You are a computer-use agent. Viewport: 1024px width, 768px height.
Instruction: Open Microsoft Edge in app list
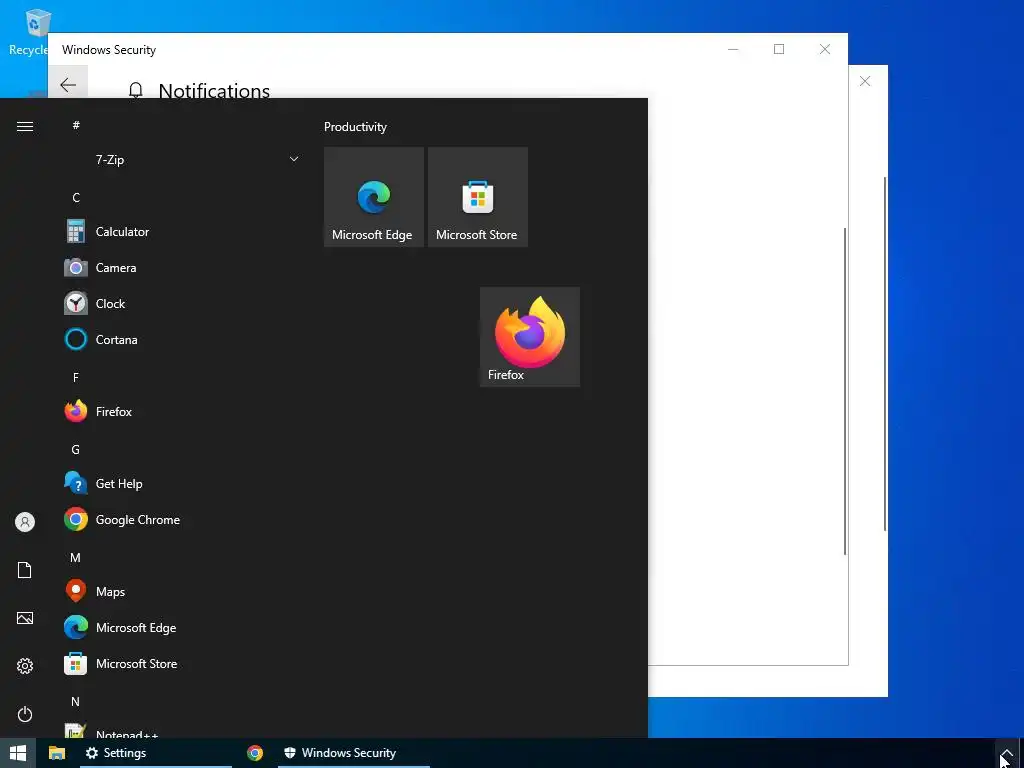181,628
